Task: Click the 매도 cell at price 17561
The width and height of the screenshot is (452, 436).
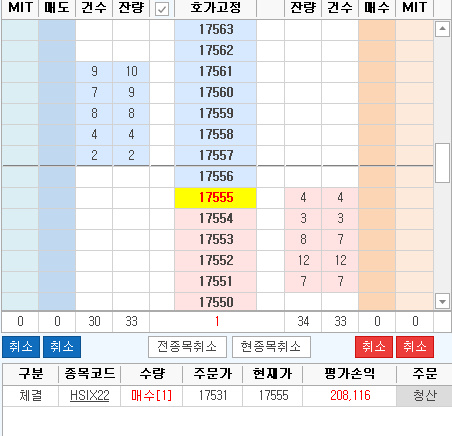Action: tap(57, 71)
